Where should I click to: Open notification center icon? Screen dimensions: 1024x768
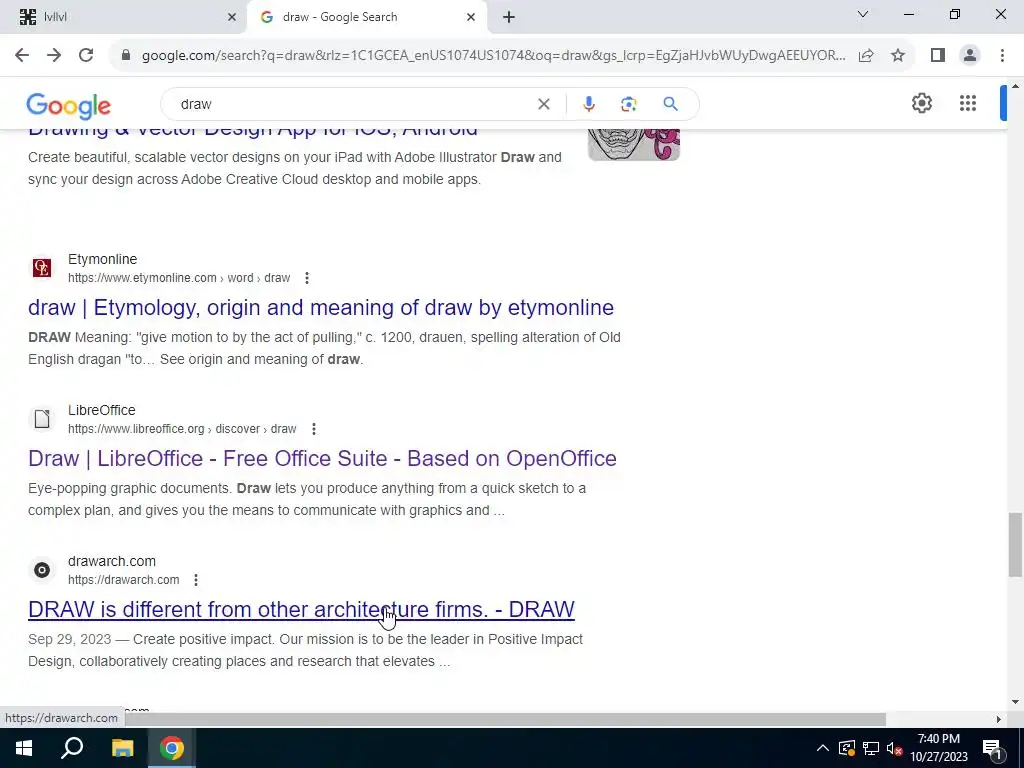click(992, 749)
